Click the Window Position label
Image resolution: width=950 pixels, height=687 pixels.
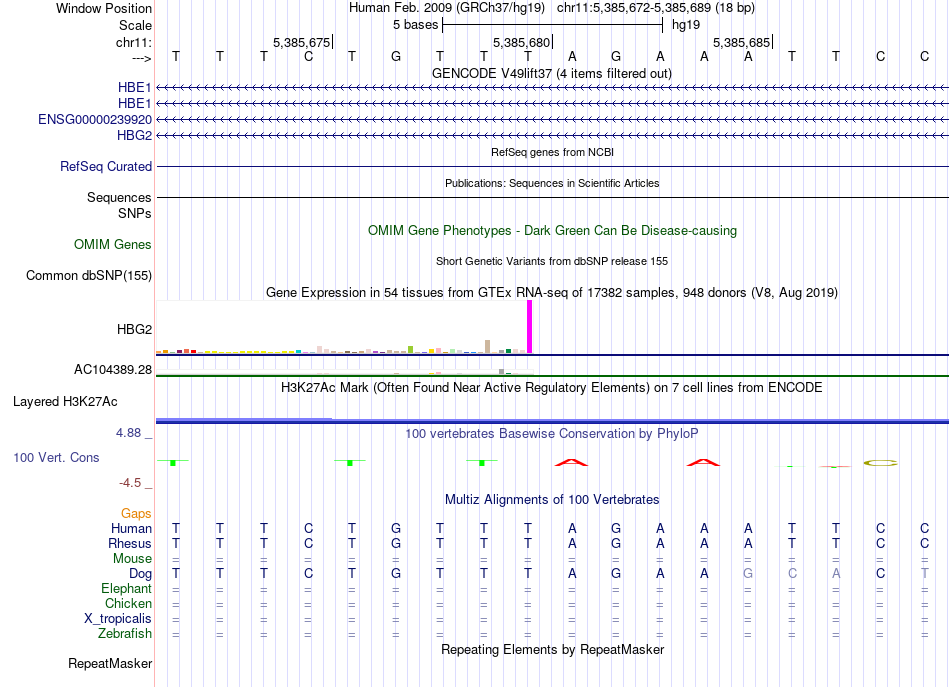pyautogui.click(x=104, y=8)
